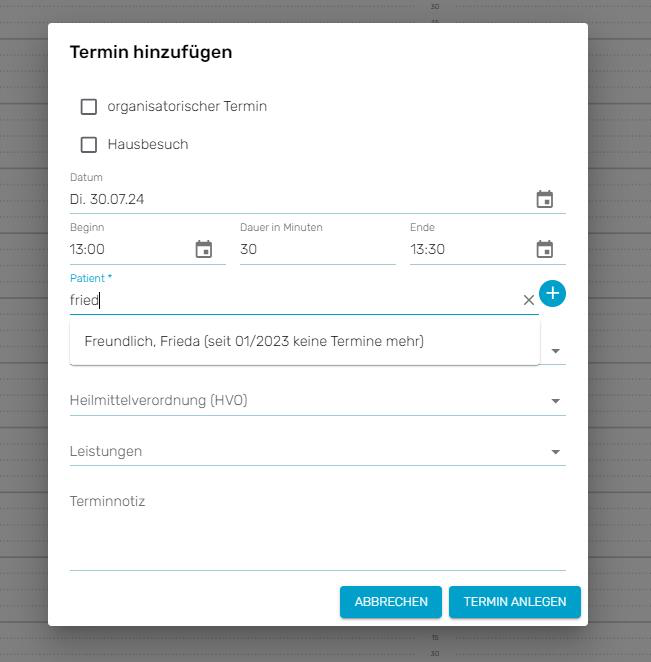This screenshot has height=662, width=651.
Task: Open the Ende time picker icon
Action: pos(545,249)
